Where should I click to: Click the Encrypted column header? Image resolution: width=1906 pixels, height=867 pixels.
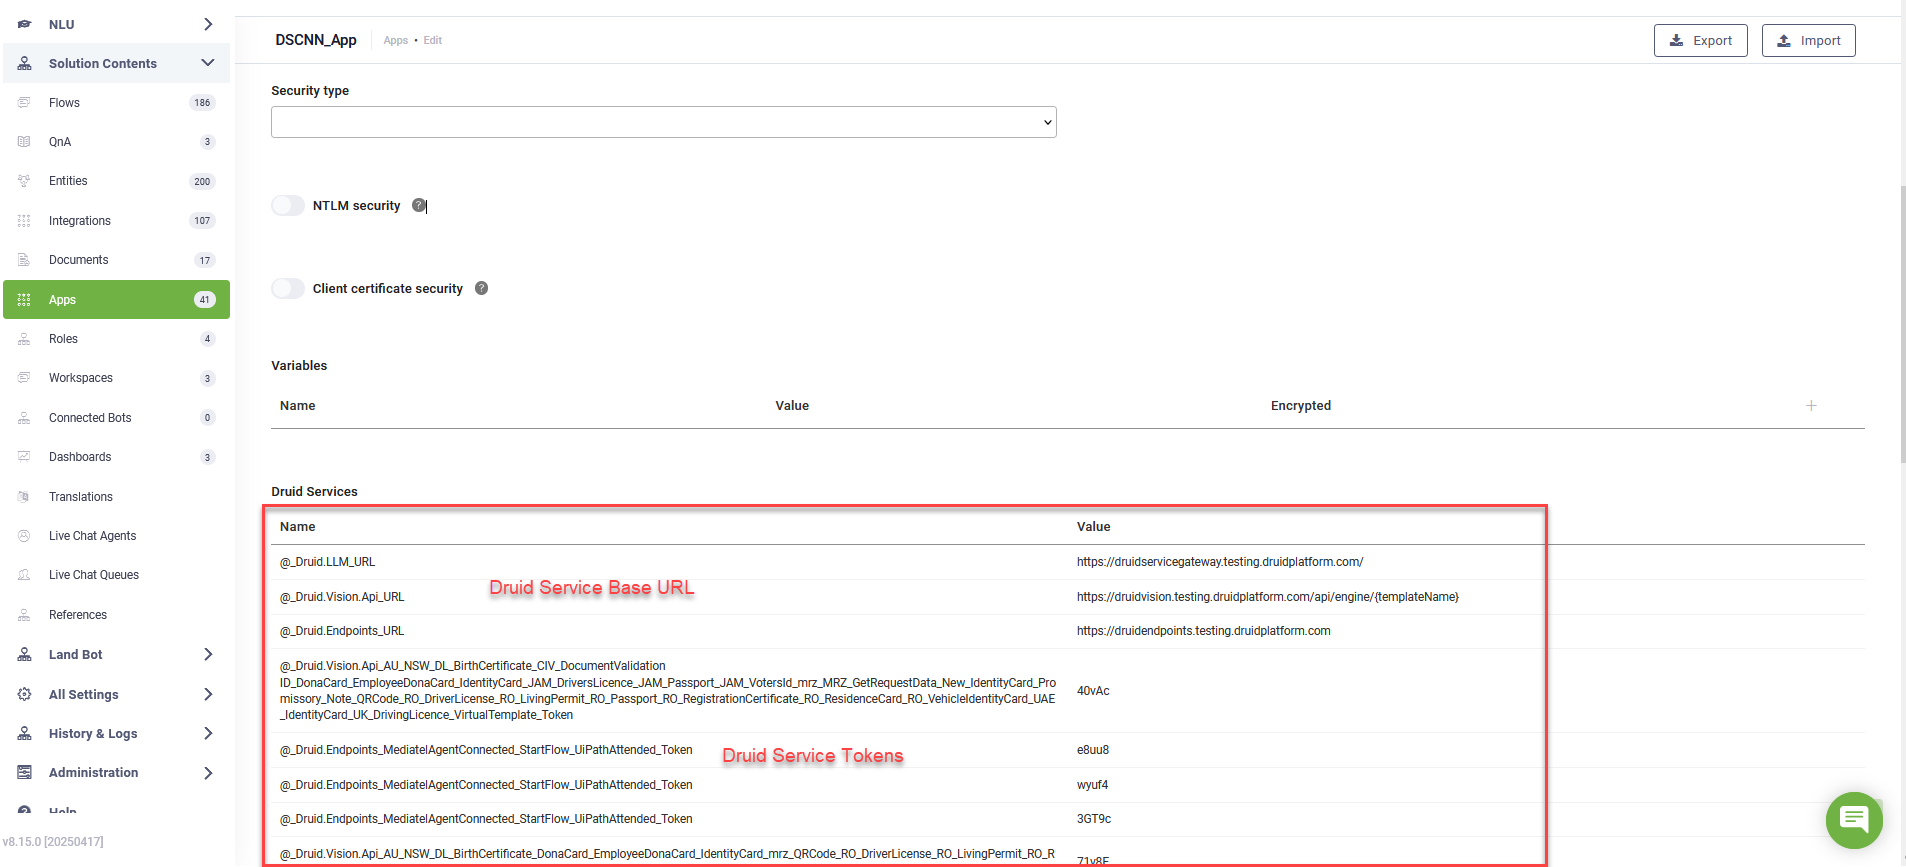tap(1301, 405)
